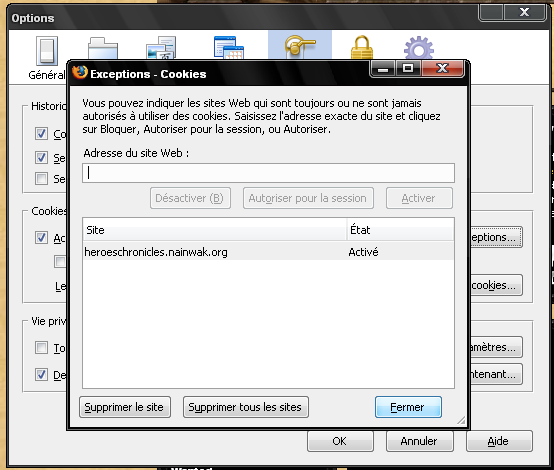This screenshot has height=470, width=554.
Task: Click the Annuler button in Options
Action: click(x=419, y=441)
